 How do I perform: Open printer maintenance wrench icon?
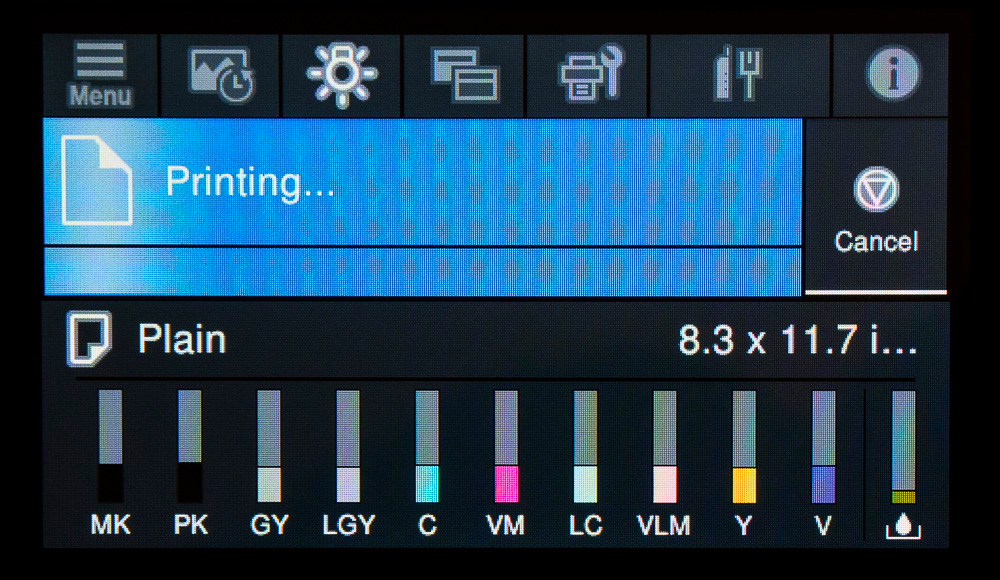coord(587,75)
